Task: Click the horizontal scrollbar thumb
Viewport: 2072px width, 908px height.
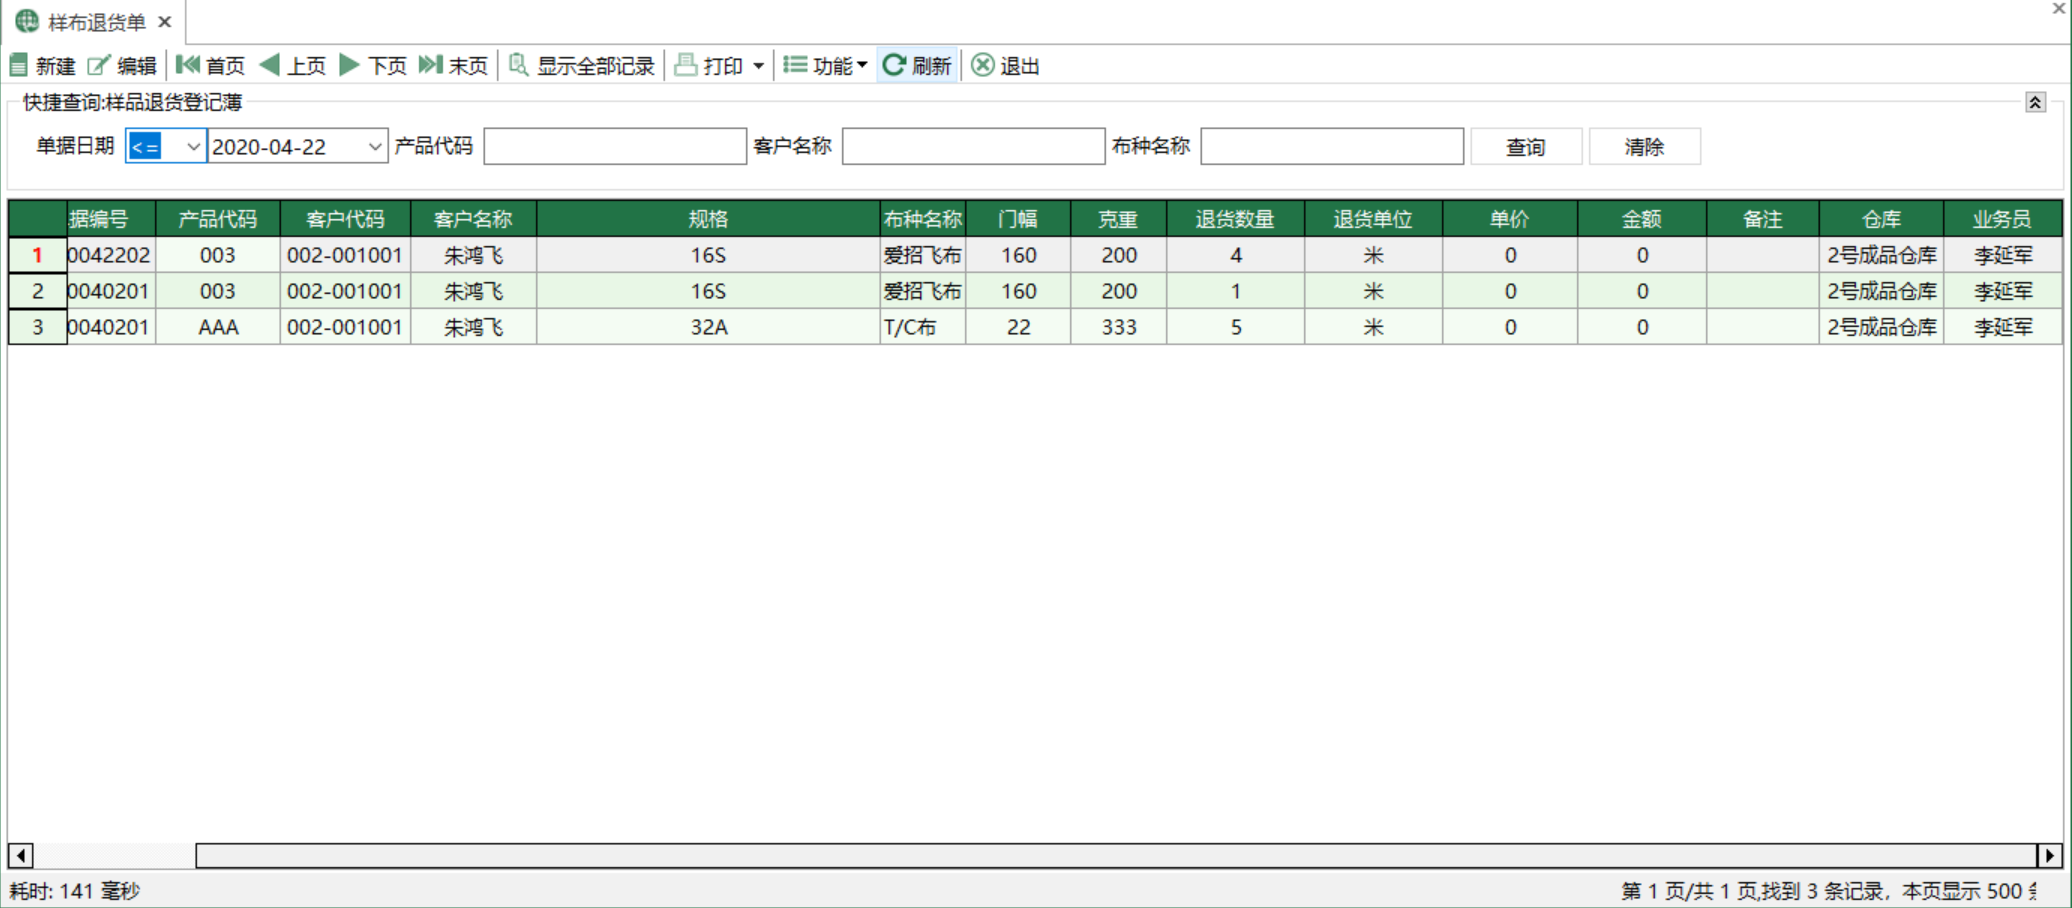Action: (1116, 855)
